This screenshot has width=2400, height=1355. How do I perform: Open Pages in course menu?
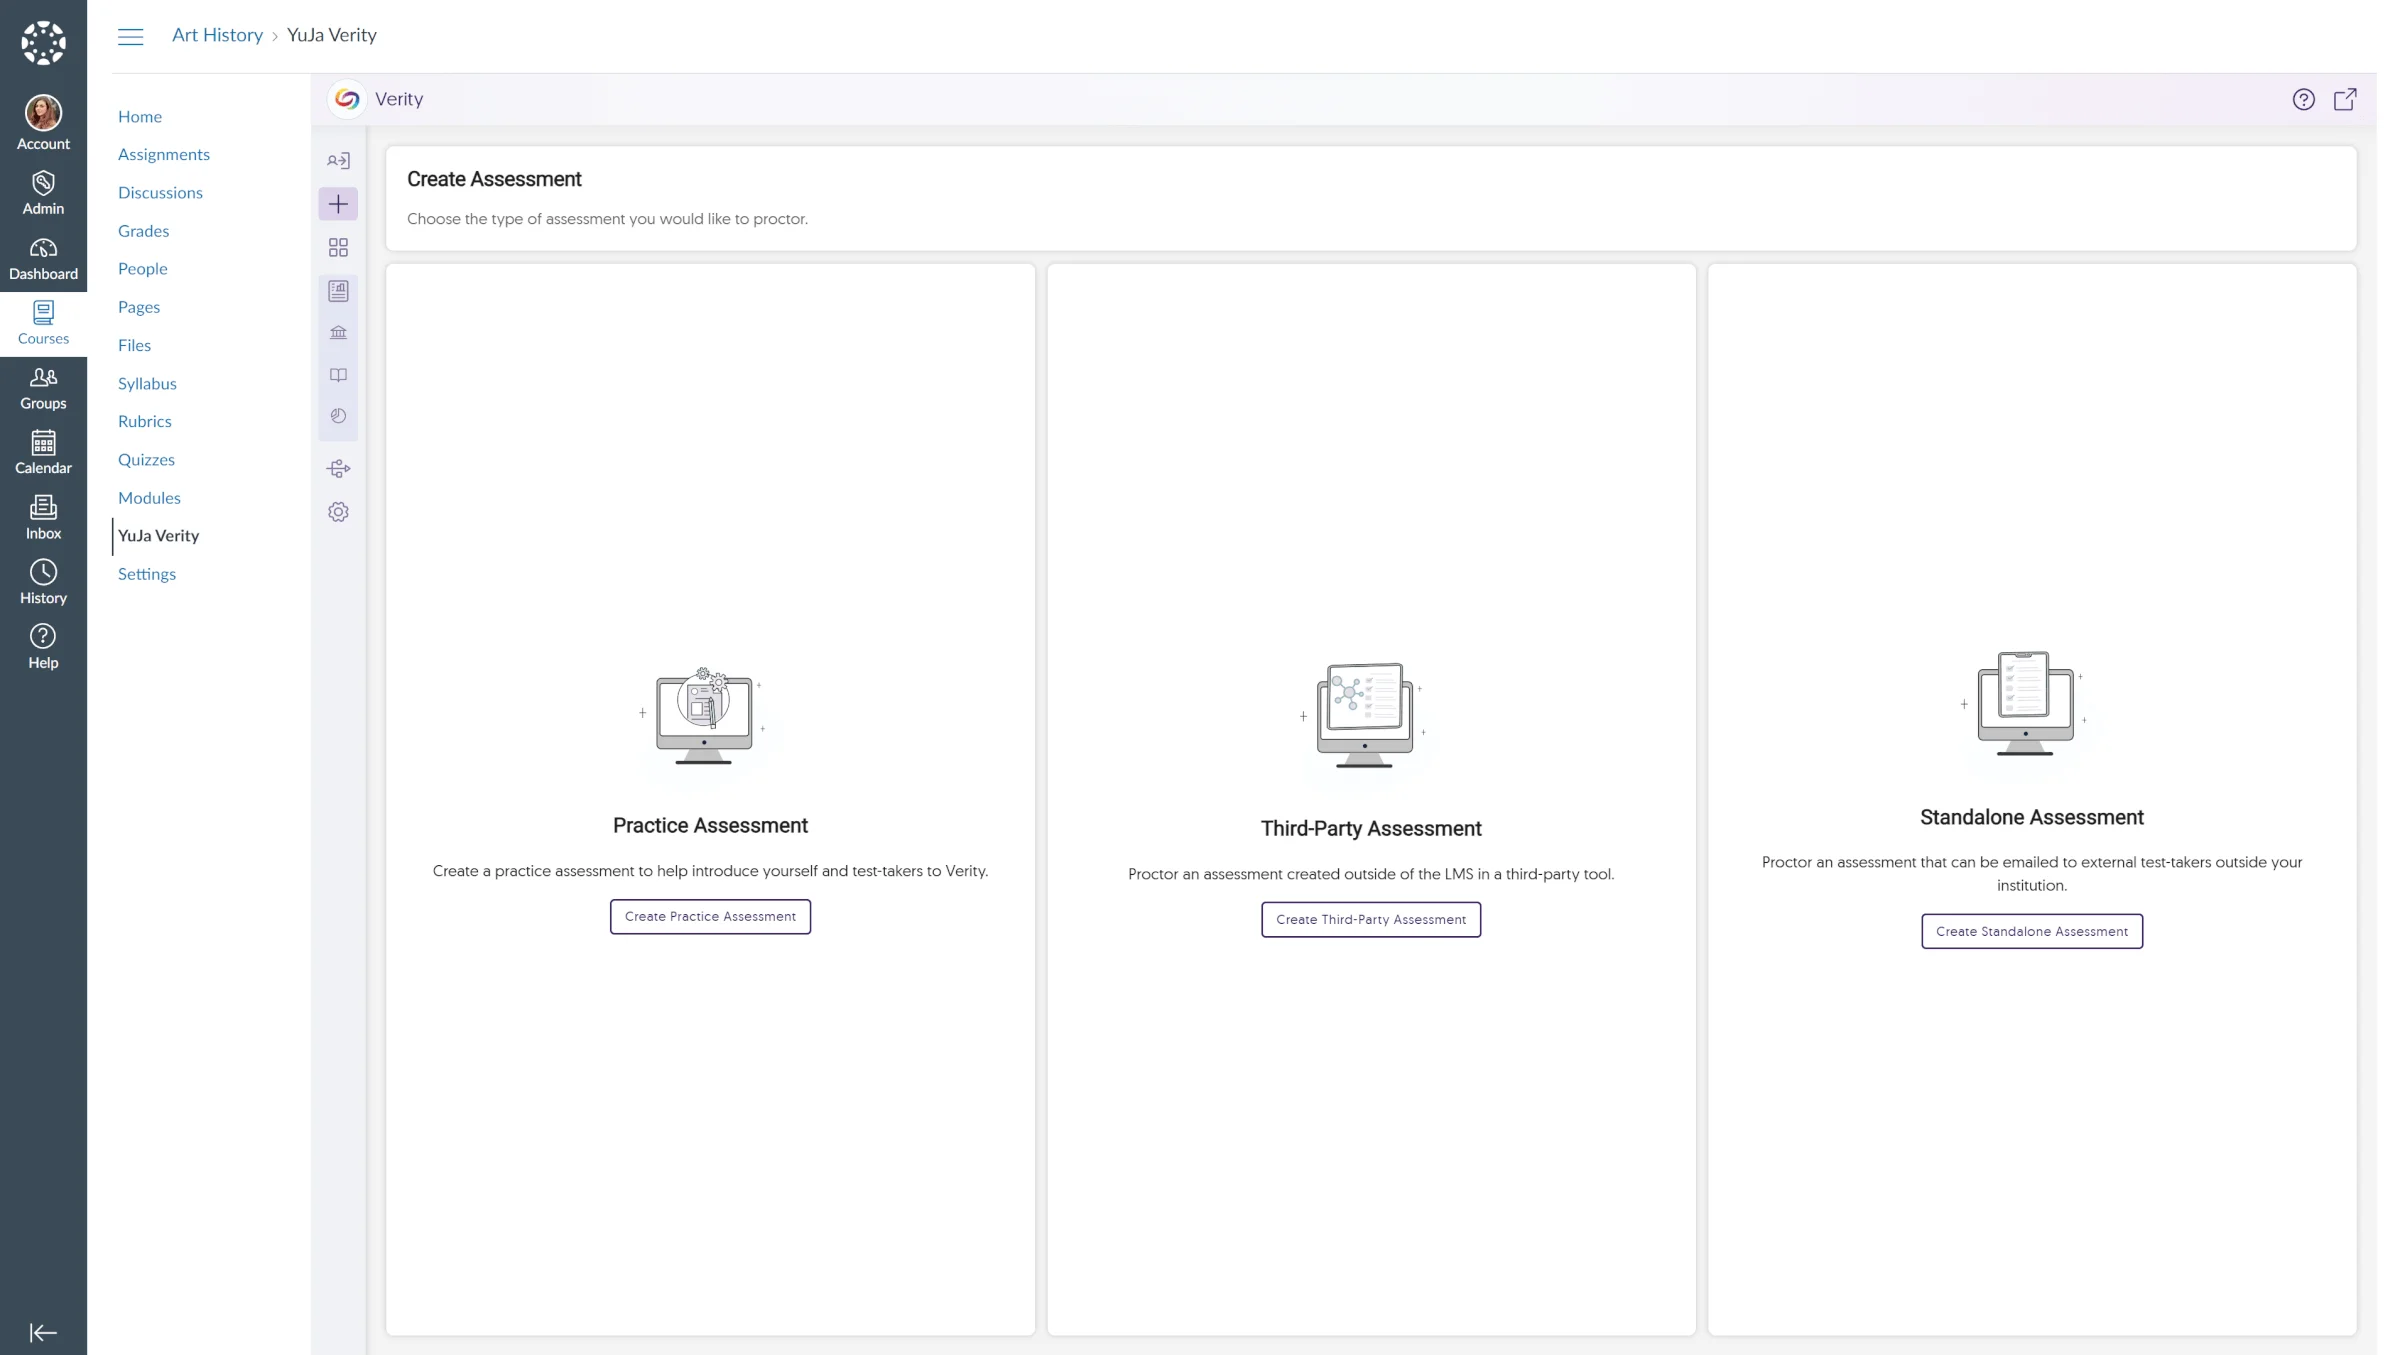pyautogui.click(x=139, y=307)
